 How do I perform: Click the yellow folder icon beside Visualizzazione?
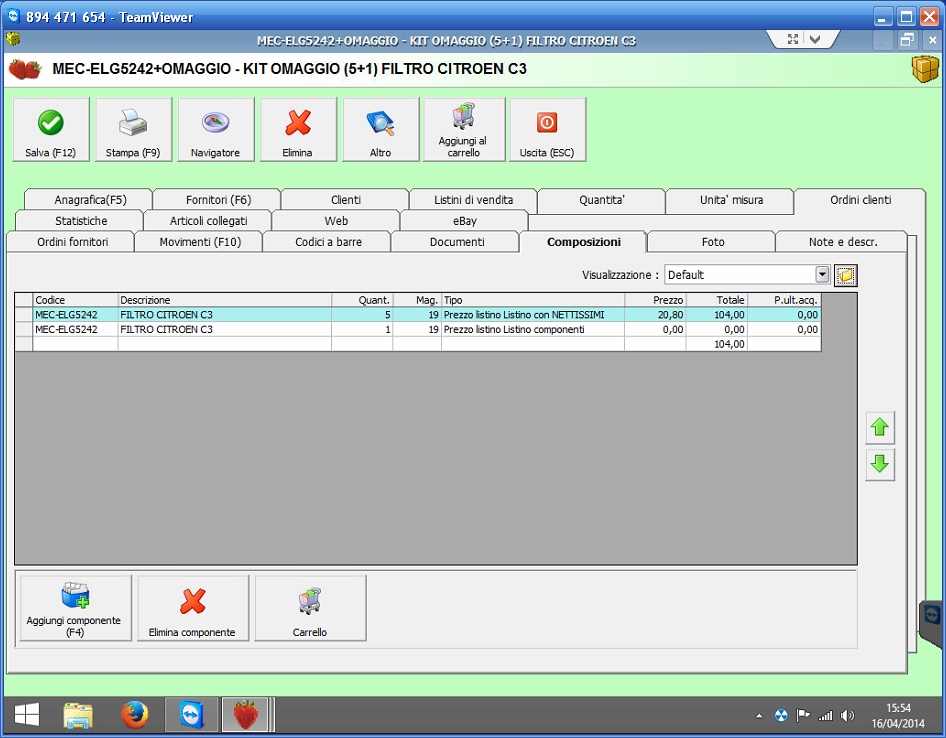pyautogui.click(x=845, y=275)
